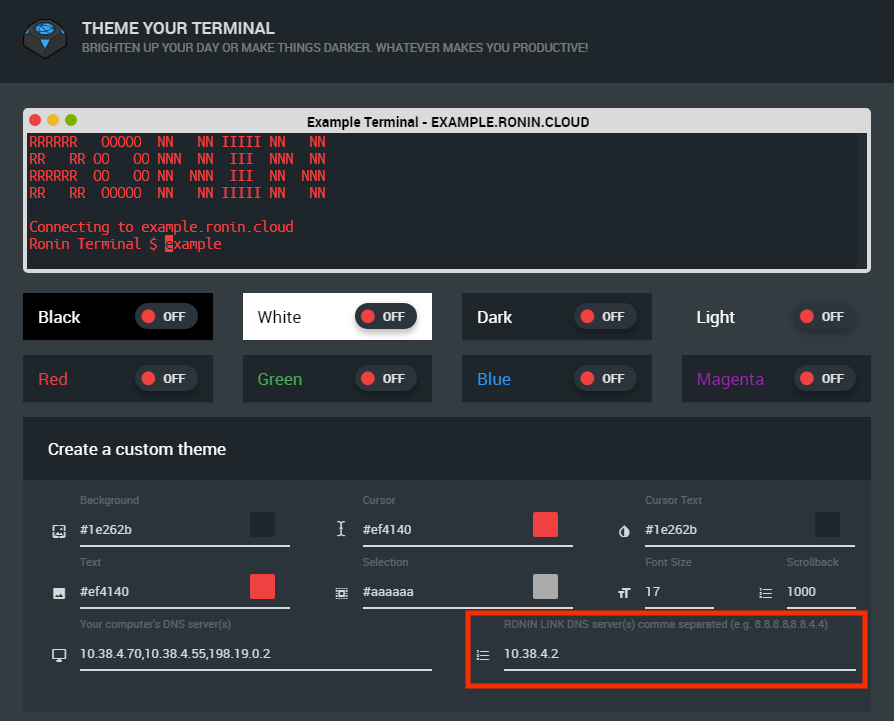Click the Ronin Link DNS list icon
Image resolution: width=894 pixels, height=721 pixels.
[x=483, y=655]
